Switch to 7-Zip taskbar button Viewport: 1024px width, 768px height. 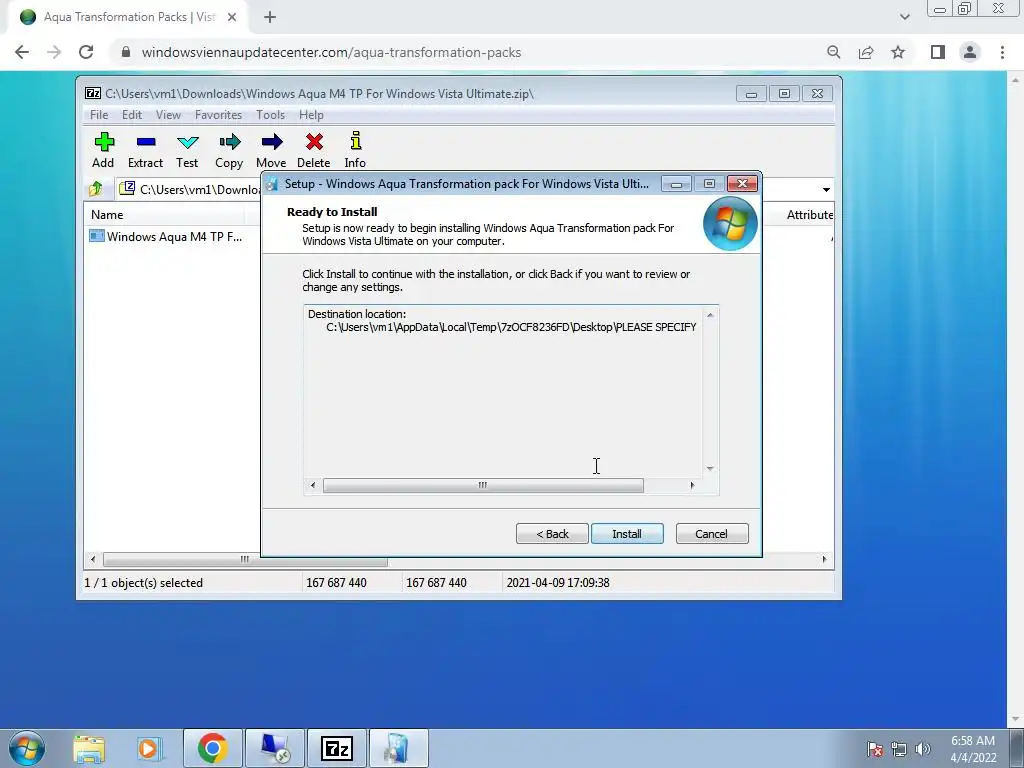336,748
